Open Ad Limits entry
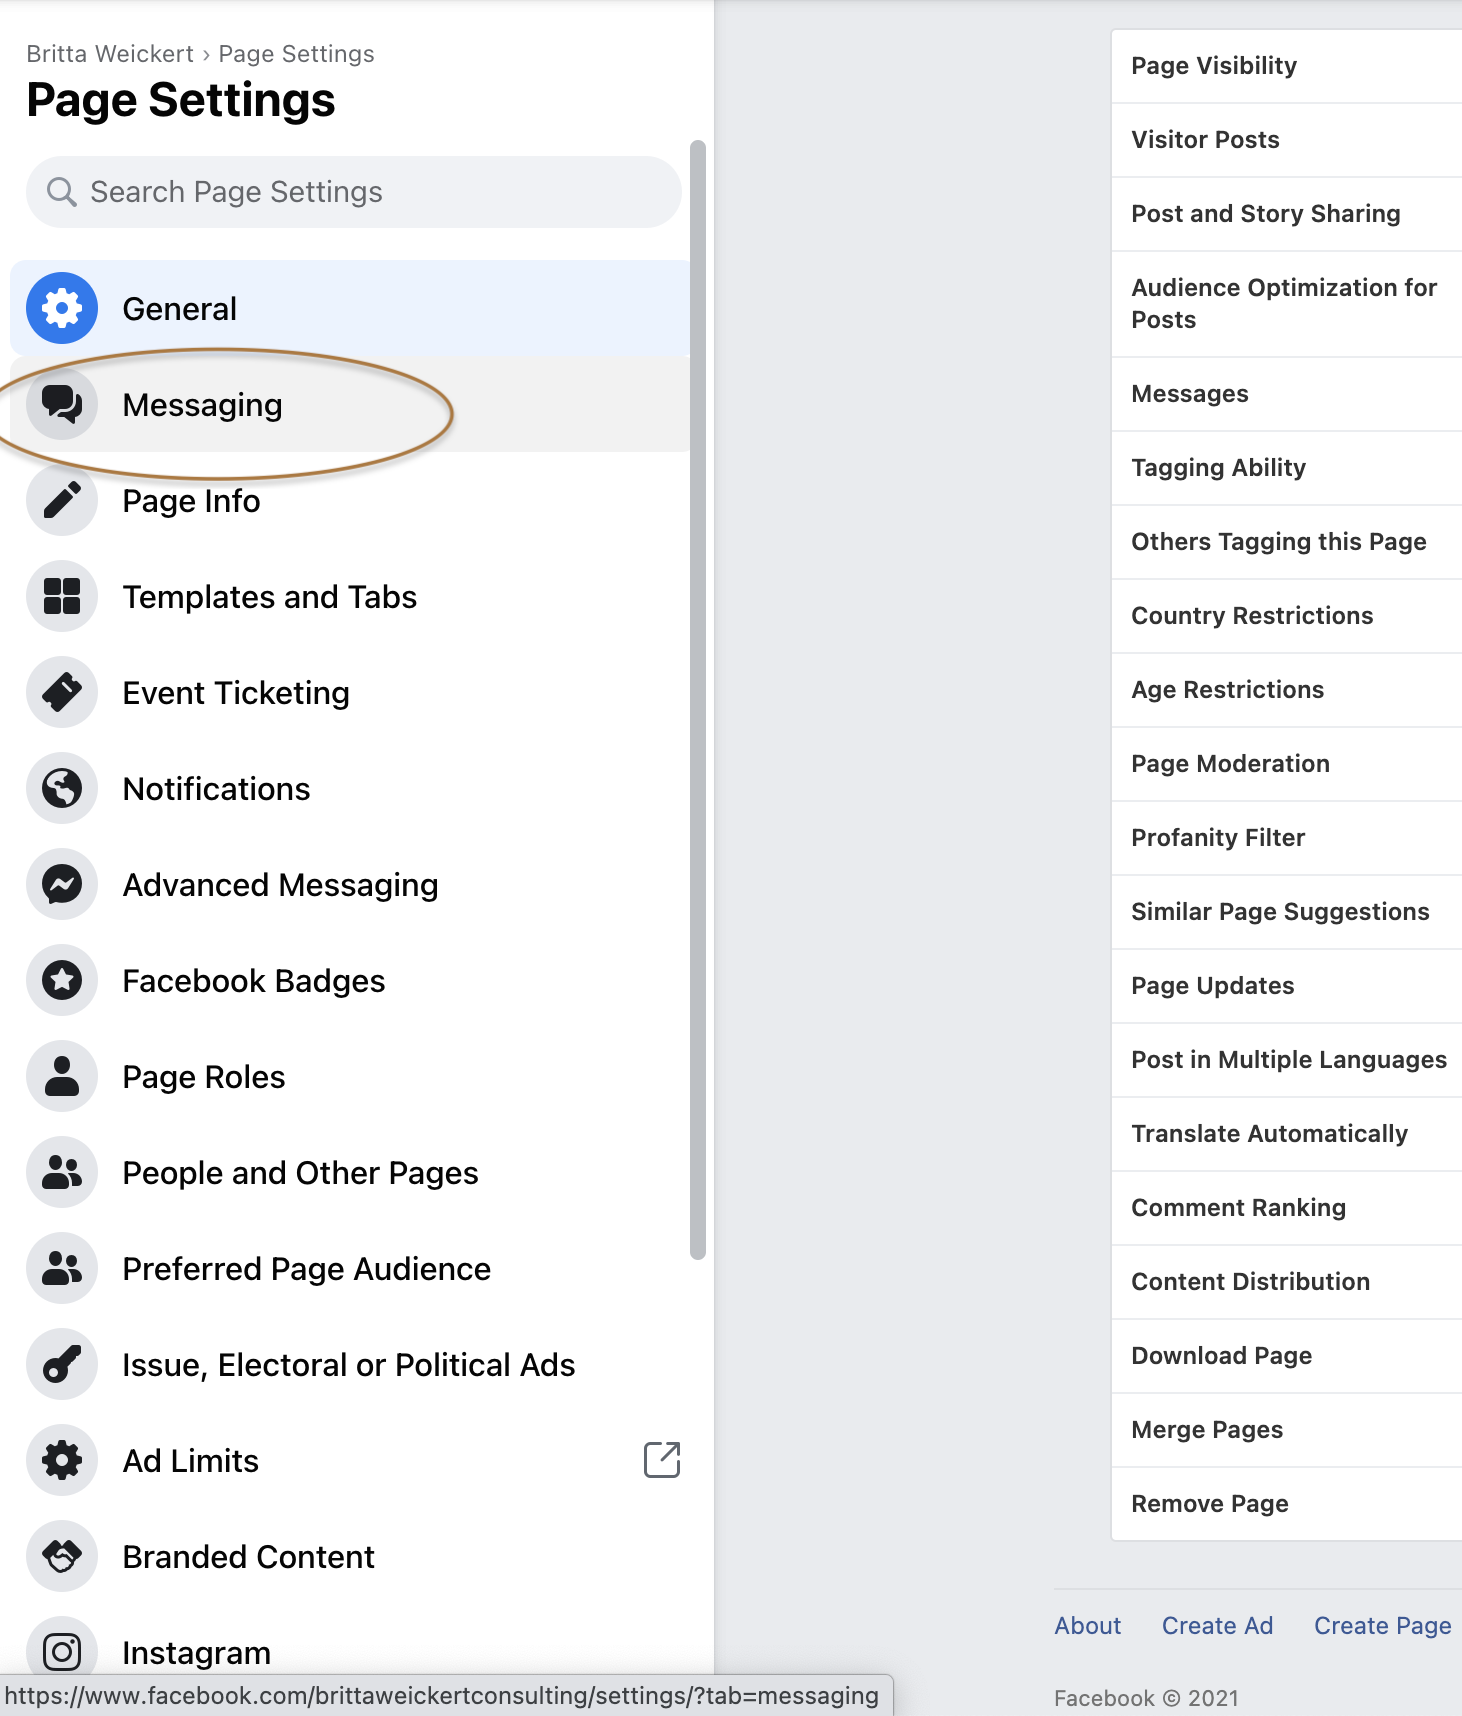 [x=350, y=1460]
